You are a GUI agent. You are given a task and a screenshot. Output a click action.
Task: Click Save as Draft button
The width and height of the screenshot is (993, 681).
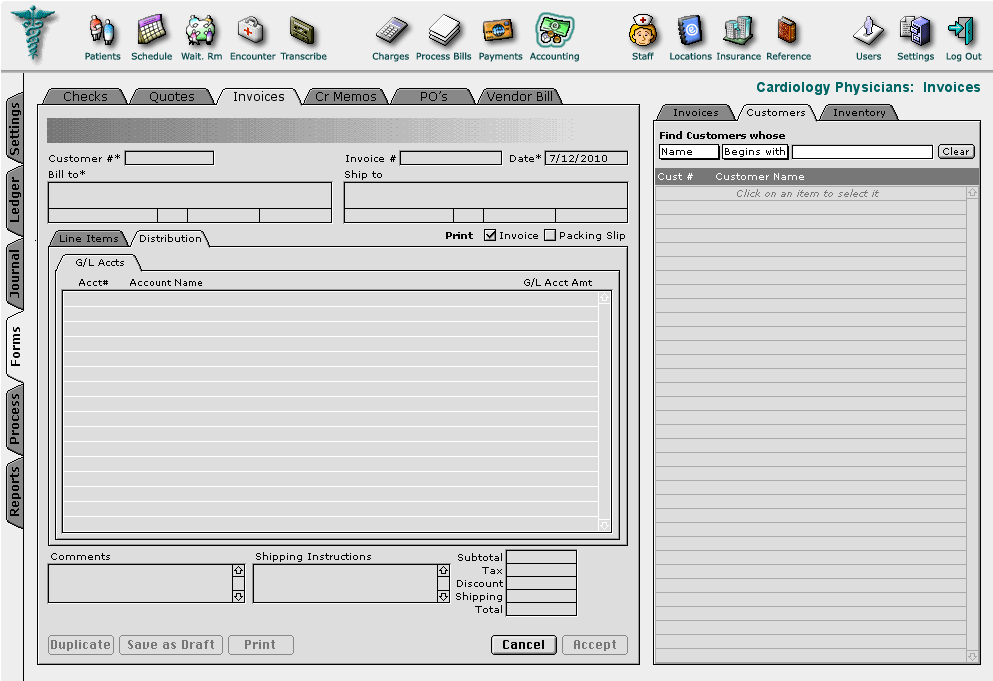click(171, 645)
